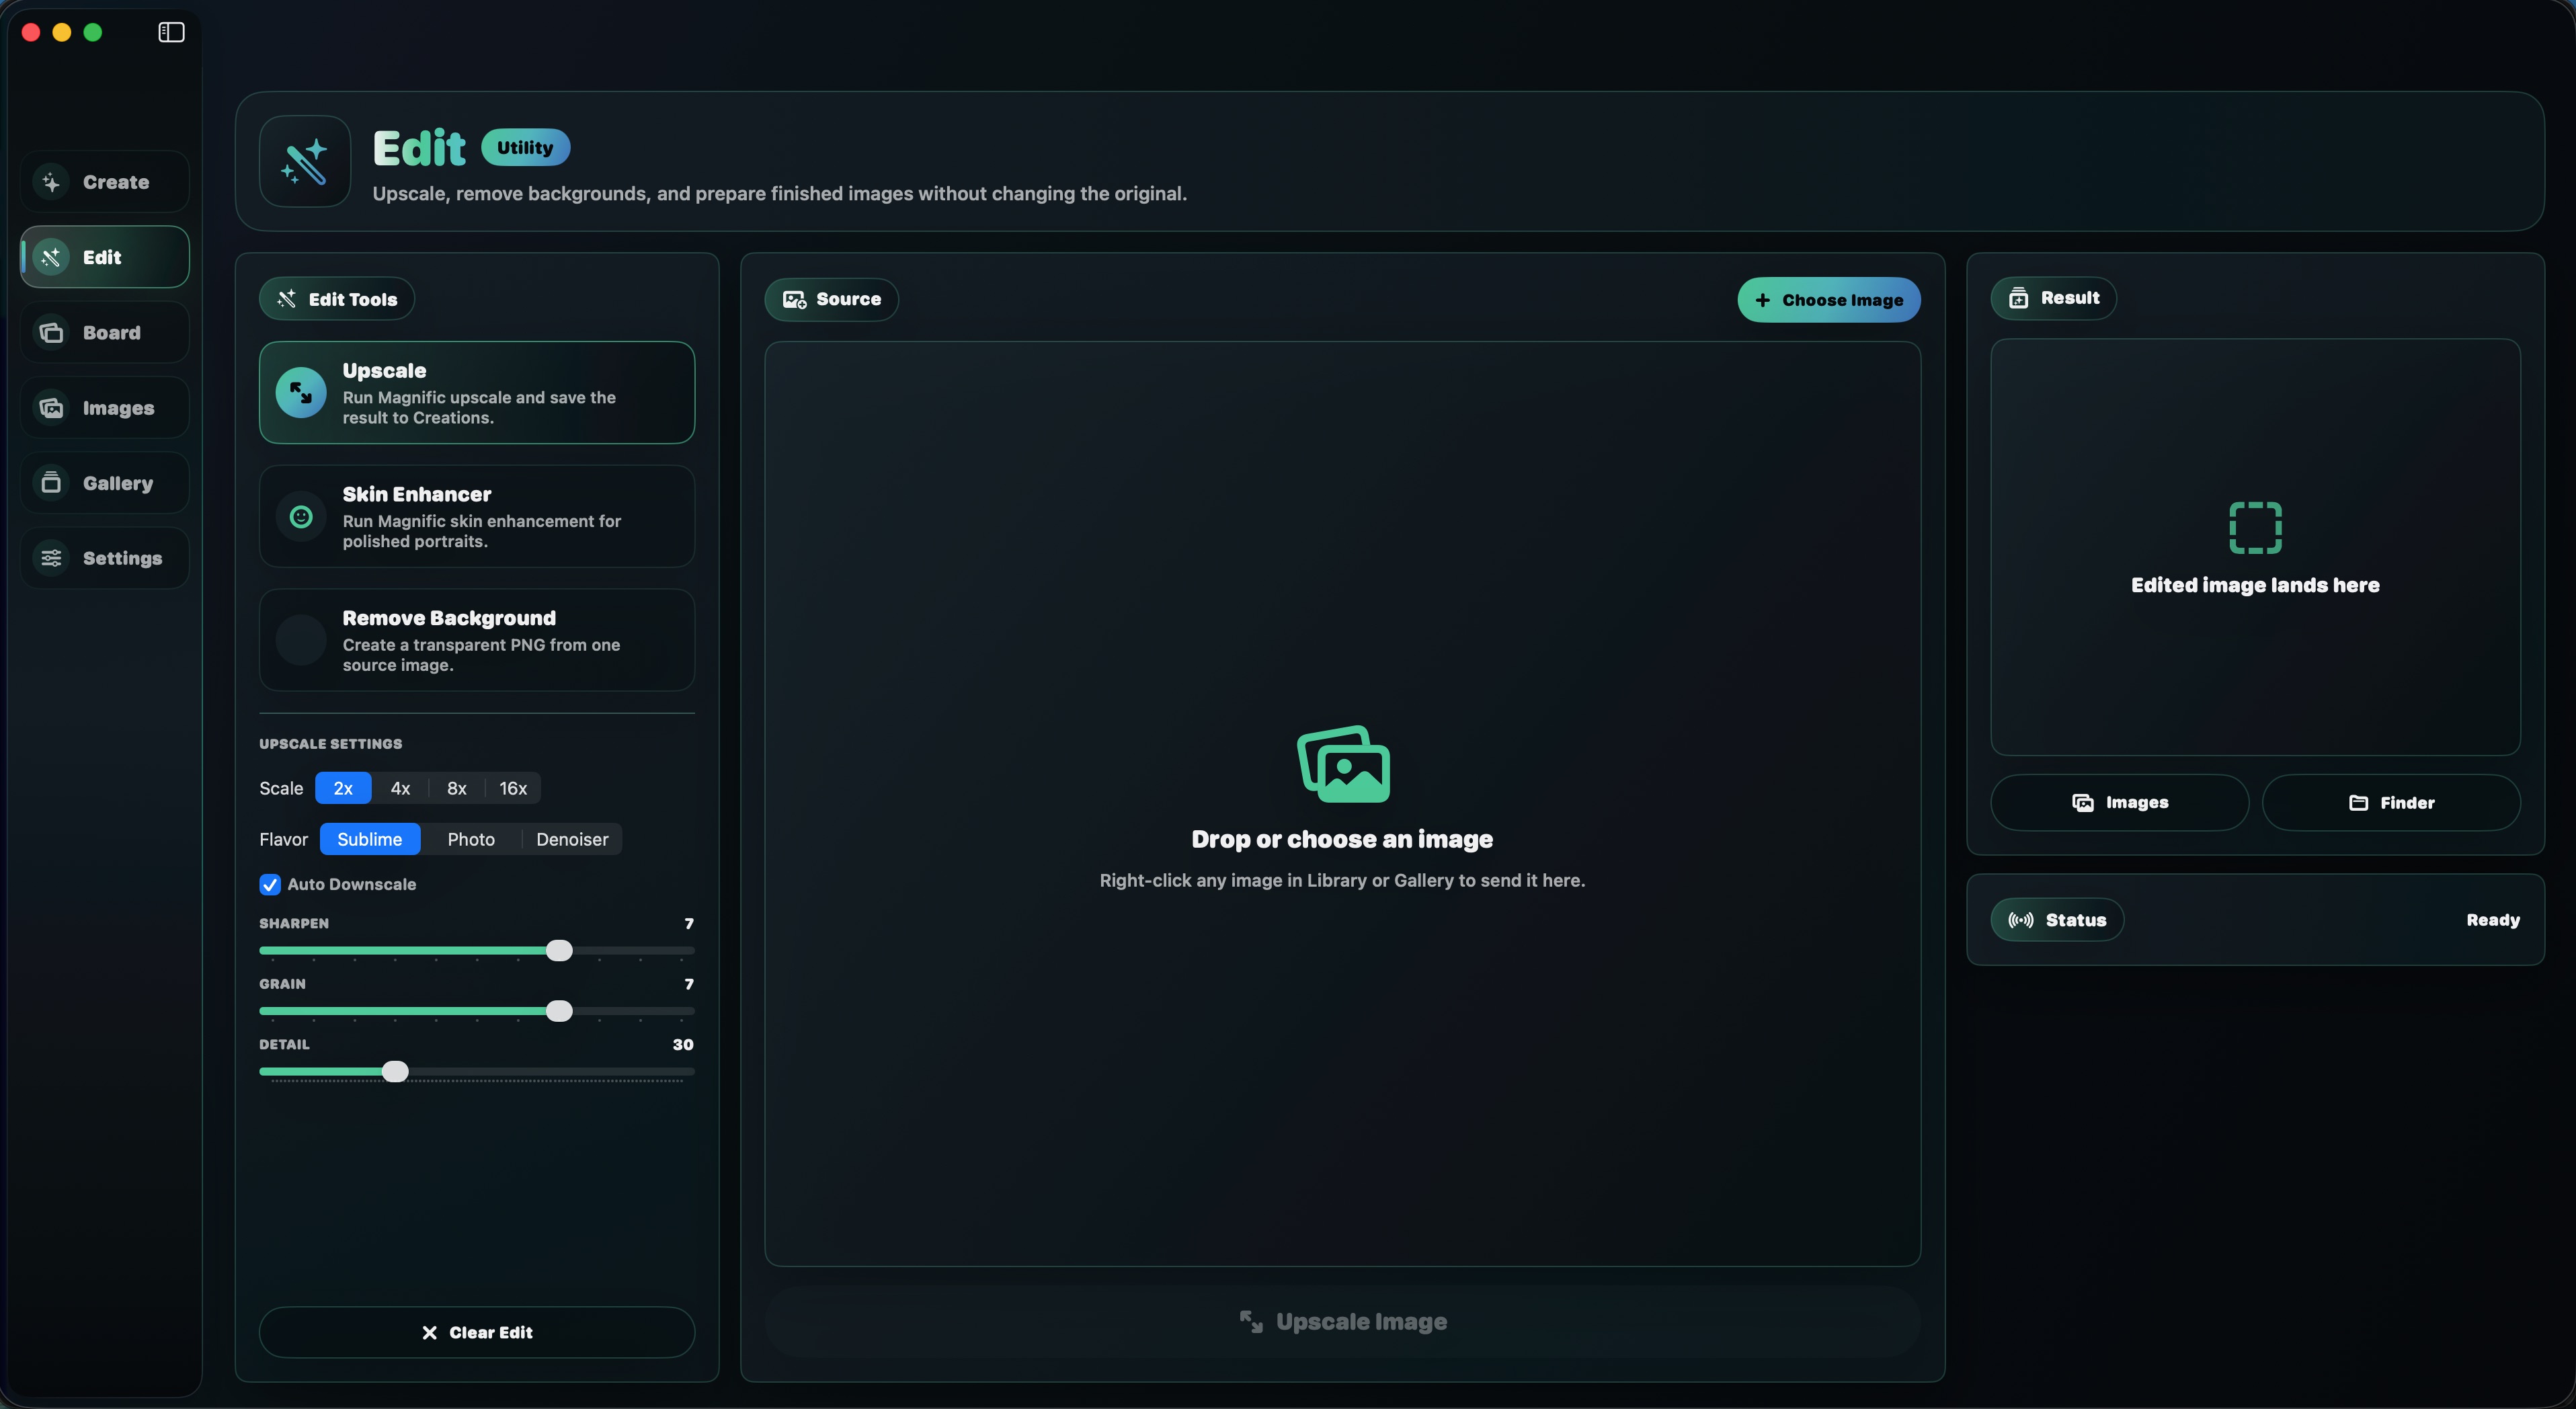Select the Upscale tool card
This screenshot has width=2576, height=1409.
tap(477, 392)
